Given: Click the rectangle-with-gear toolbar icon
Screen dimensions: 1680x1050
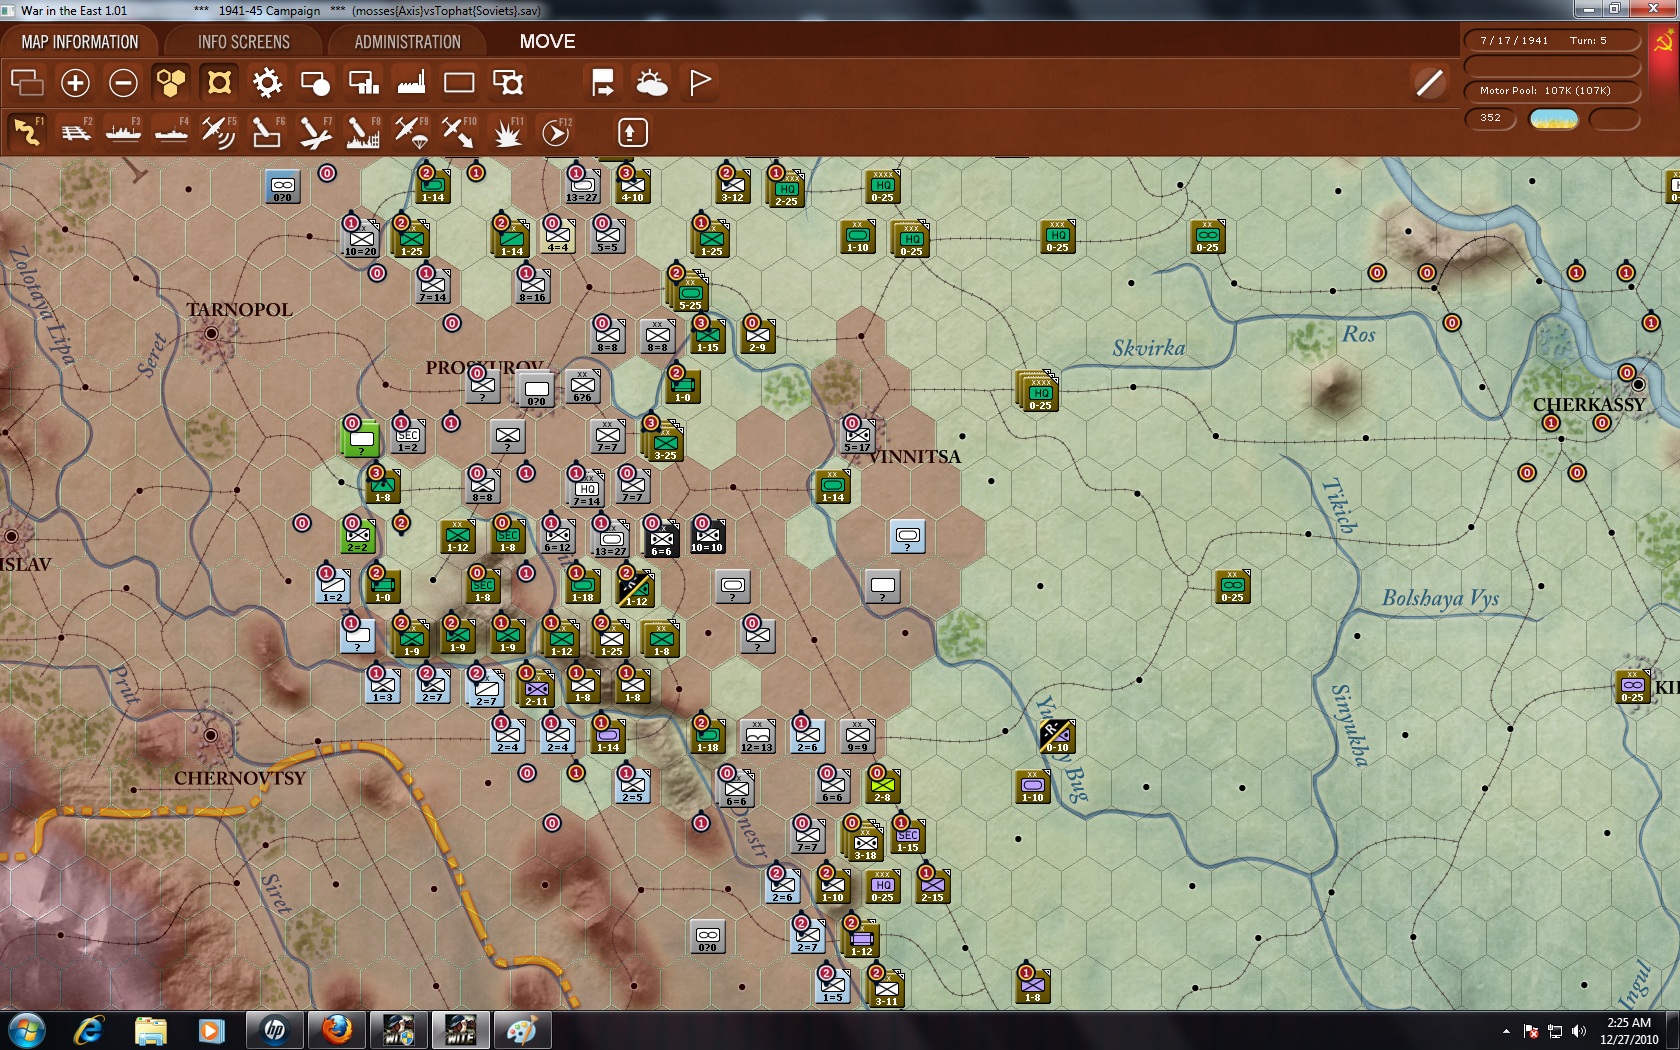Looking at the screenshot, I should pos(508,82).
